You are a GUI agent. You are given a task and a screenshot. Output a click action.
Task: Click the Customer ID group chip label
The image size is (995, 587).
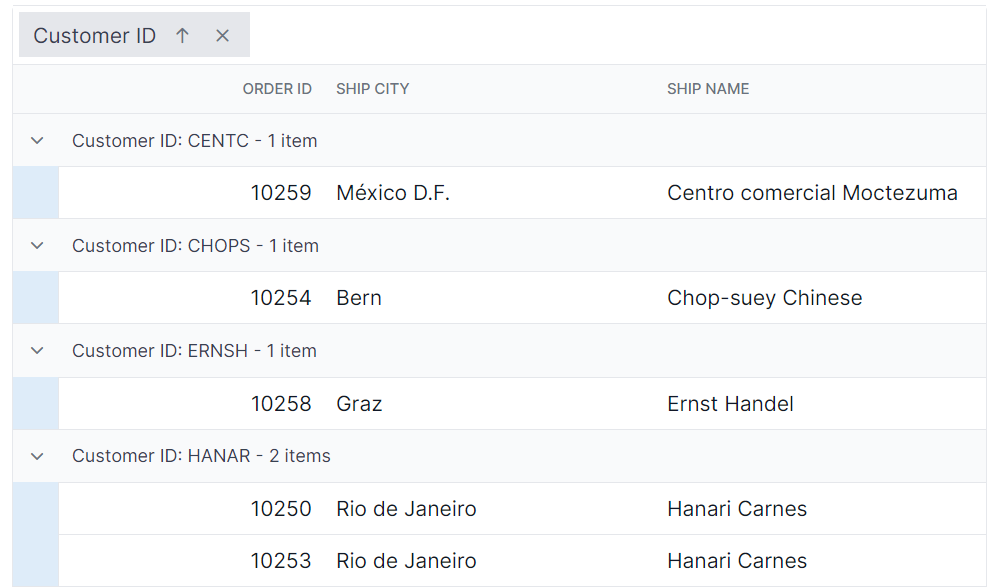click(95, 36)
